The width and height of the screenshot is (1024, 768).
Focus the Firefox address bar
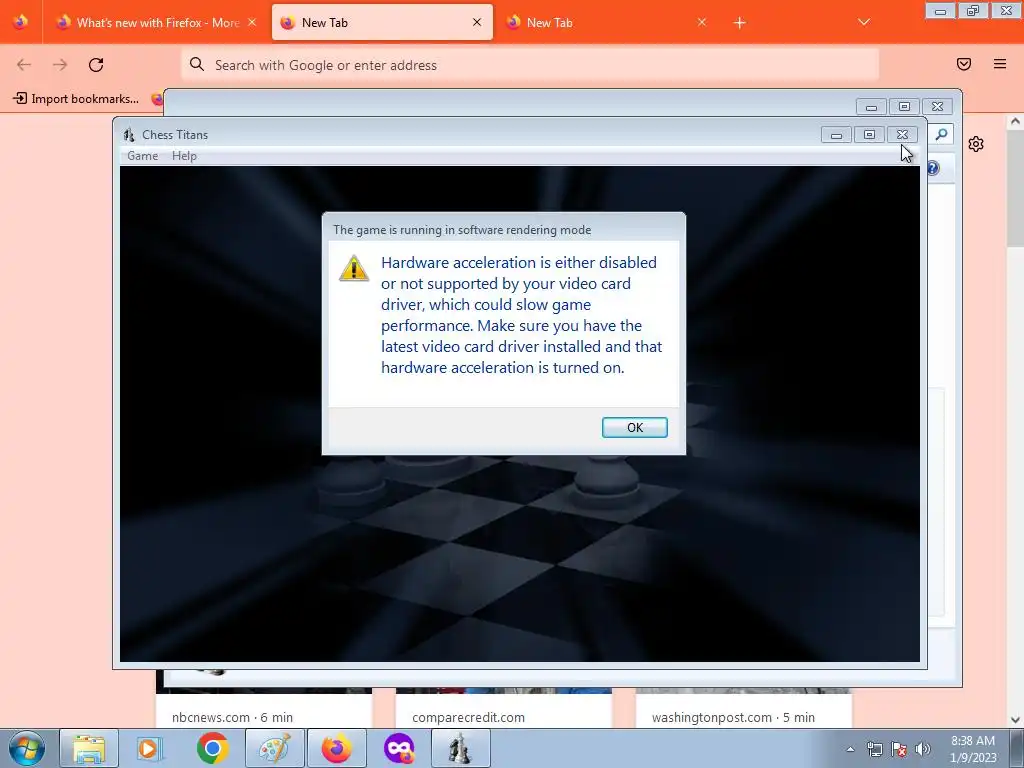530,64
